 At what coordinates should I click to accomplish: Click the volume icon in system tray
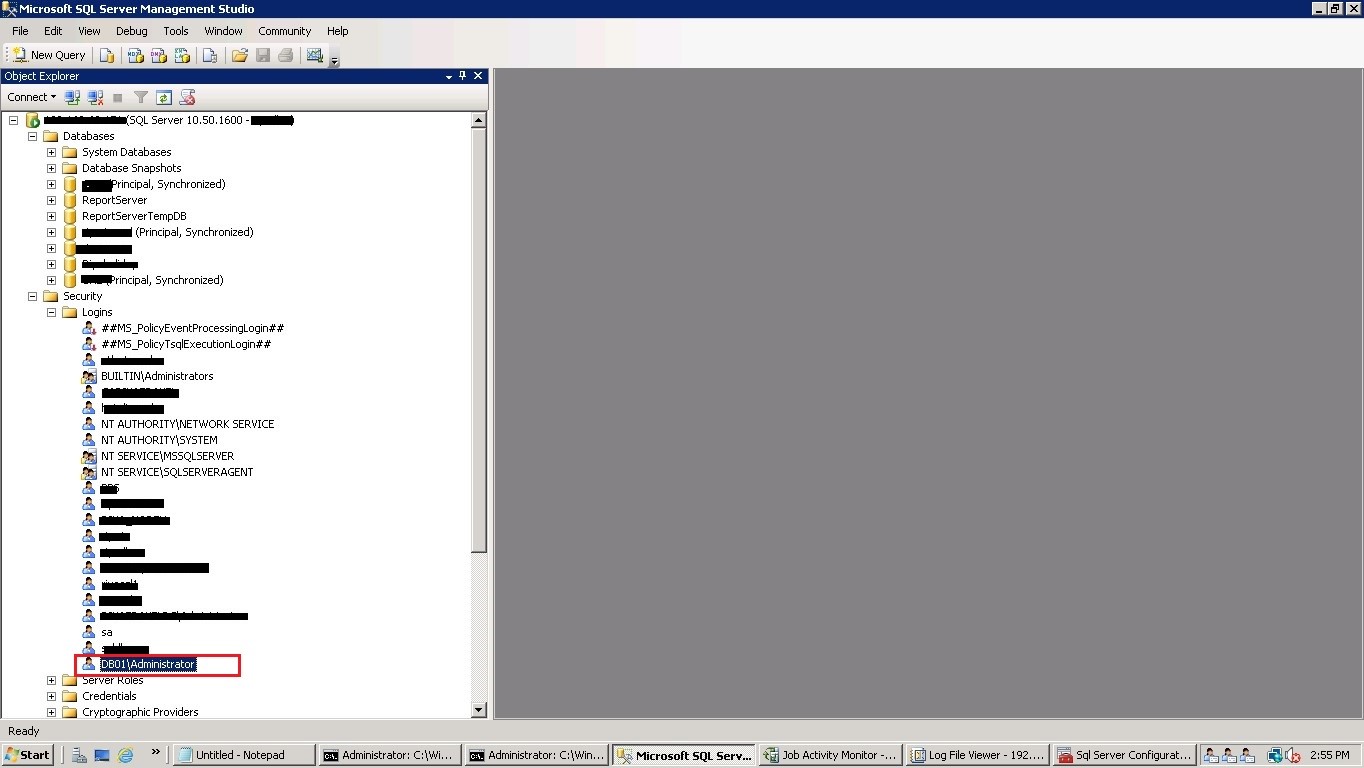point(1293,755)
